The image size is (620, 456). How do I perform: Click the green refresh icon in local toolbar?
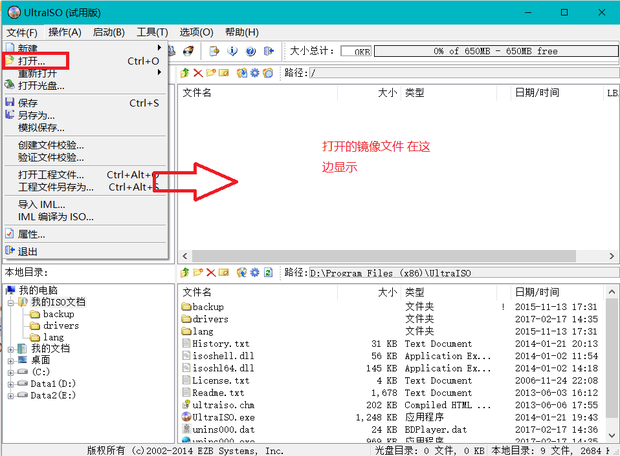tap(268, 272)
